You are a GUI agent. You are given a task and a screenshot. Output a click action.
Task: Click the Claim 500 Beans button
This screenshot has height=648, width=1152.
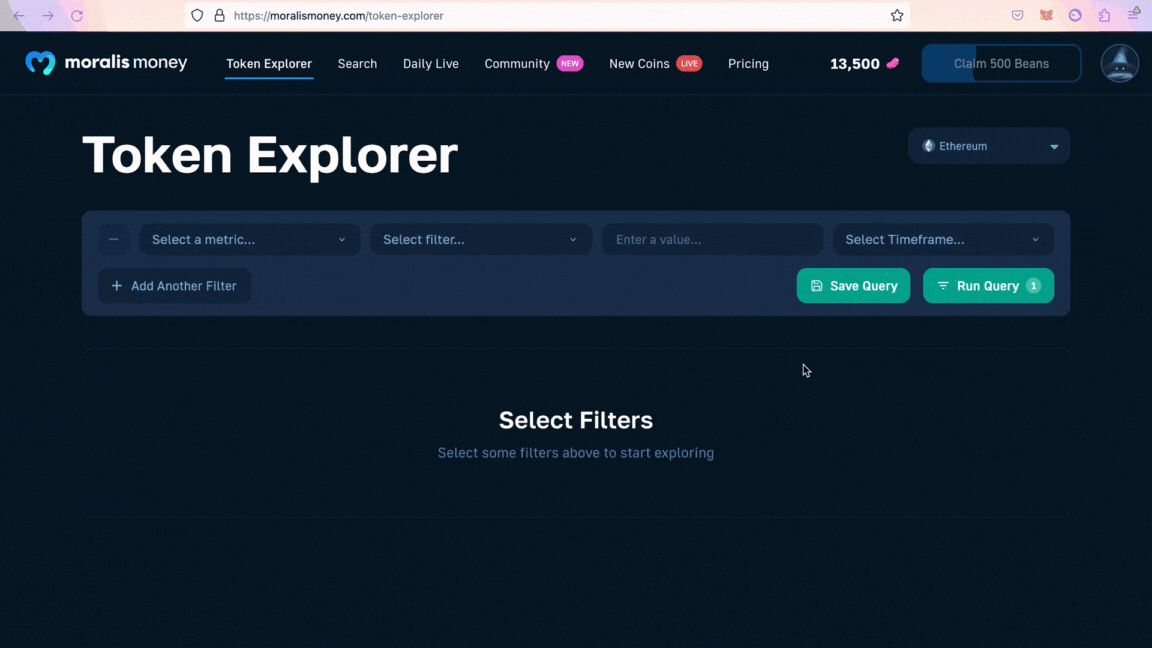click(1001, 63)
